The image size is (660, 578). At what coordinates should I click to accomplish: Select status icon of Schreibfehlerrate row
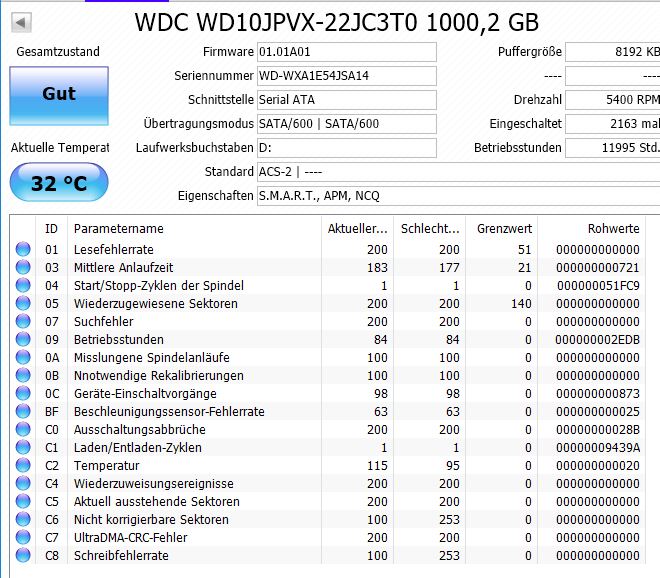(23, 555)
